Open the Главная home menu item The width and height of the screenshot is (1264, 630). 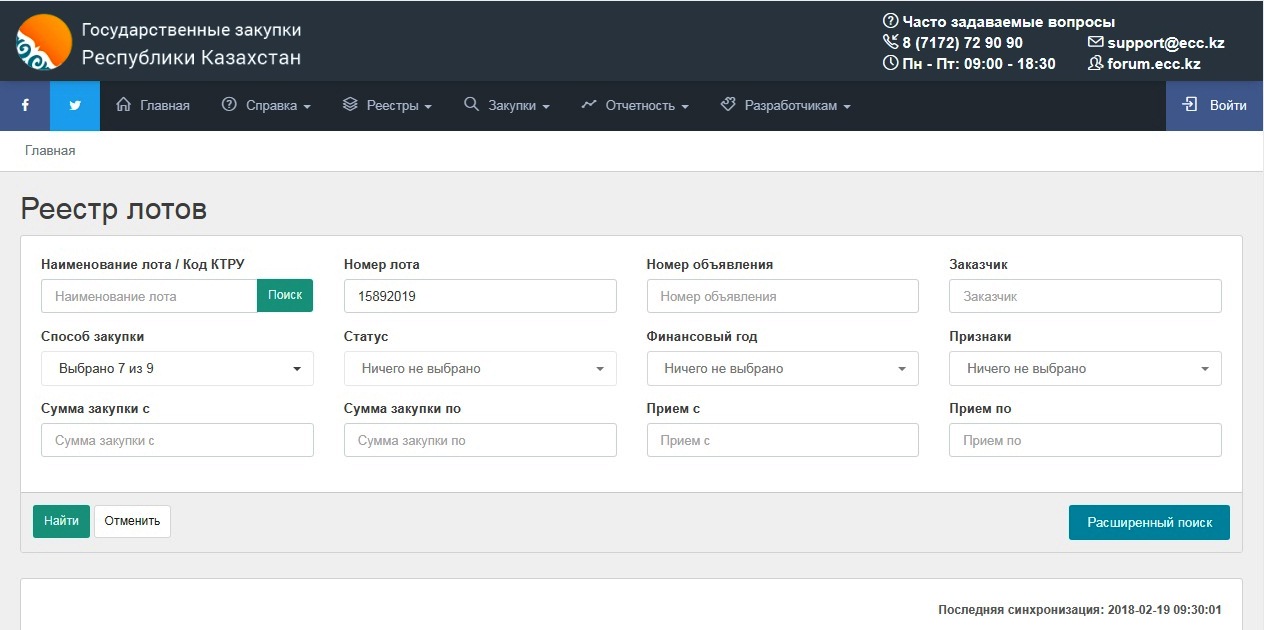(153, 106)
